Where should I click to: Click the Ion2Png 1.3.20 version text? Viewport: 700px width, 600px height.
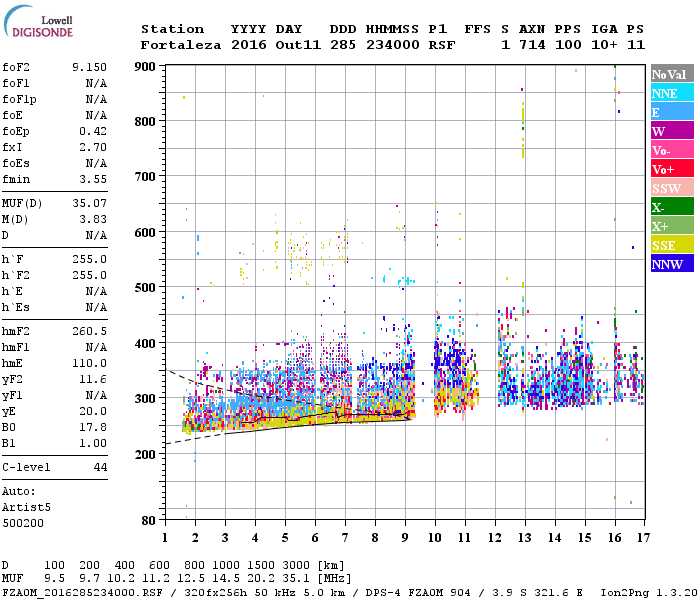(x=649, y=593)
